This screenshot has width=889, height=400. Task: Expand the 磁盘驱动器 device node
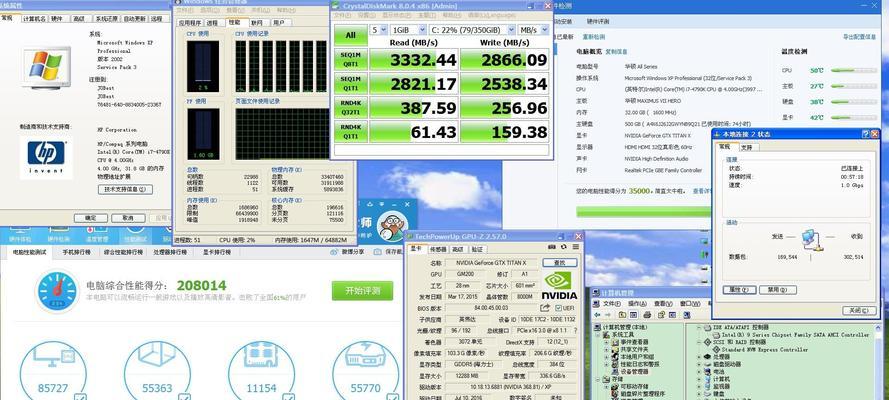pos(698,364)
